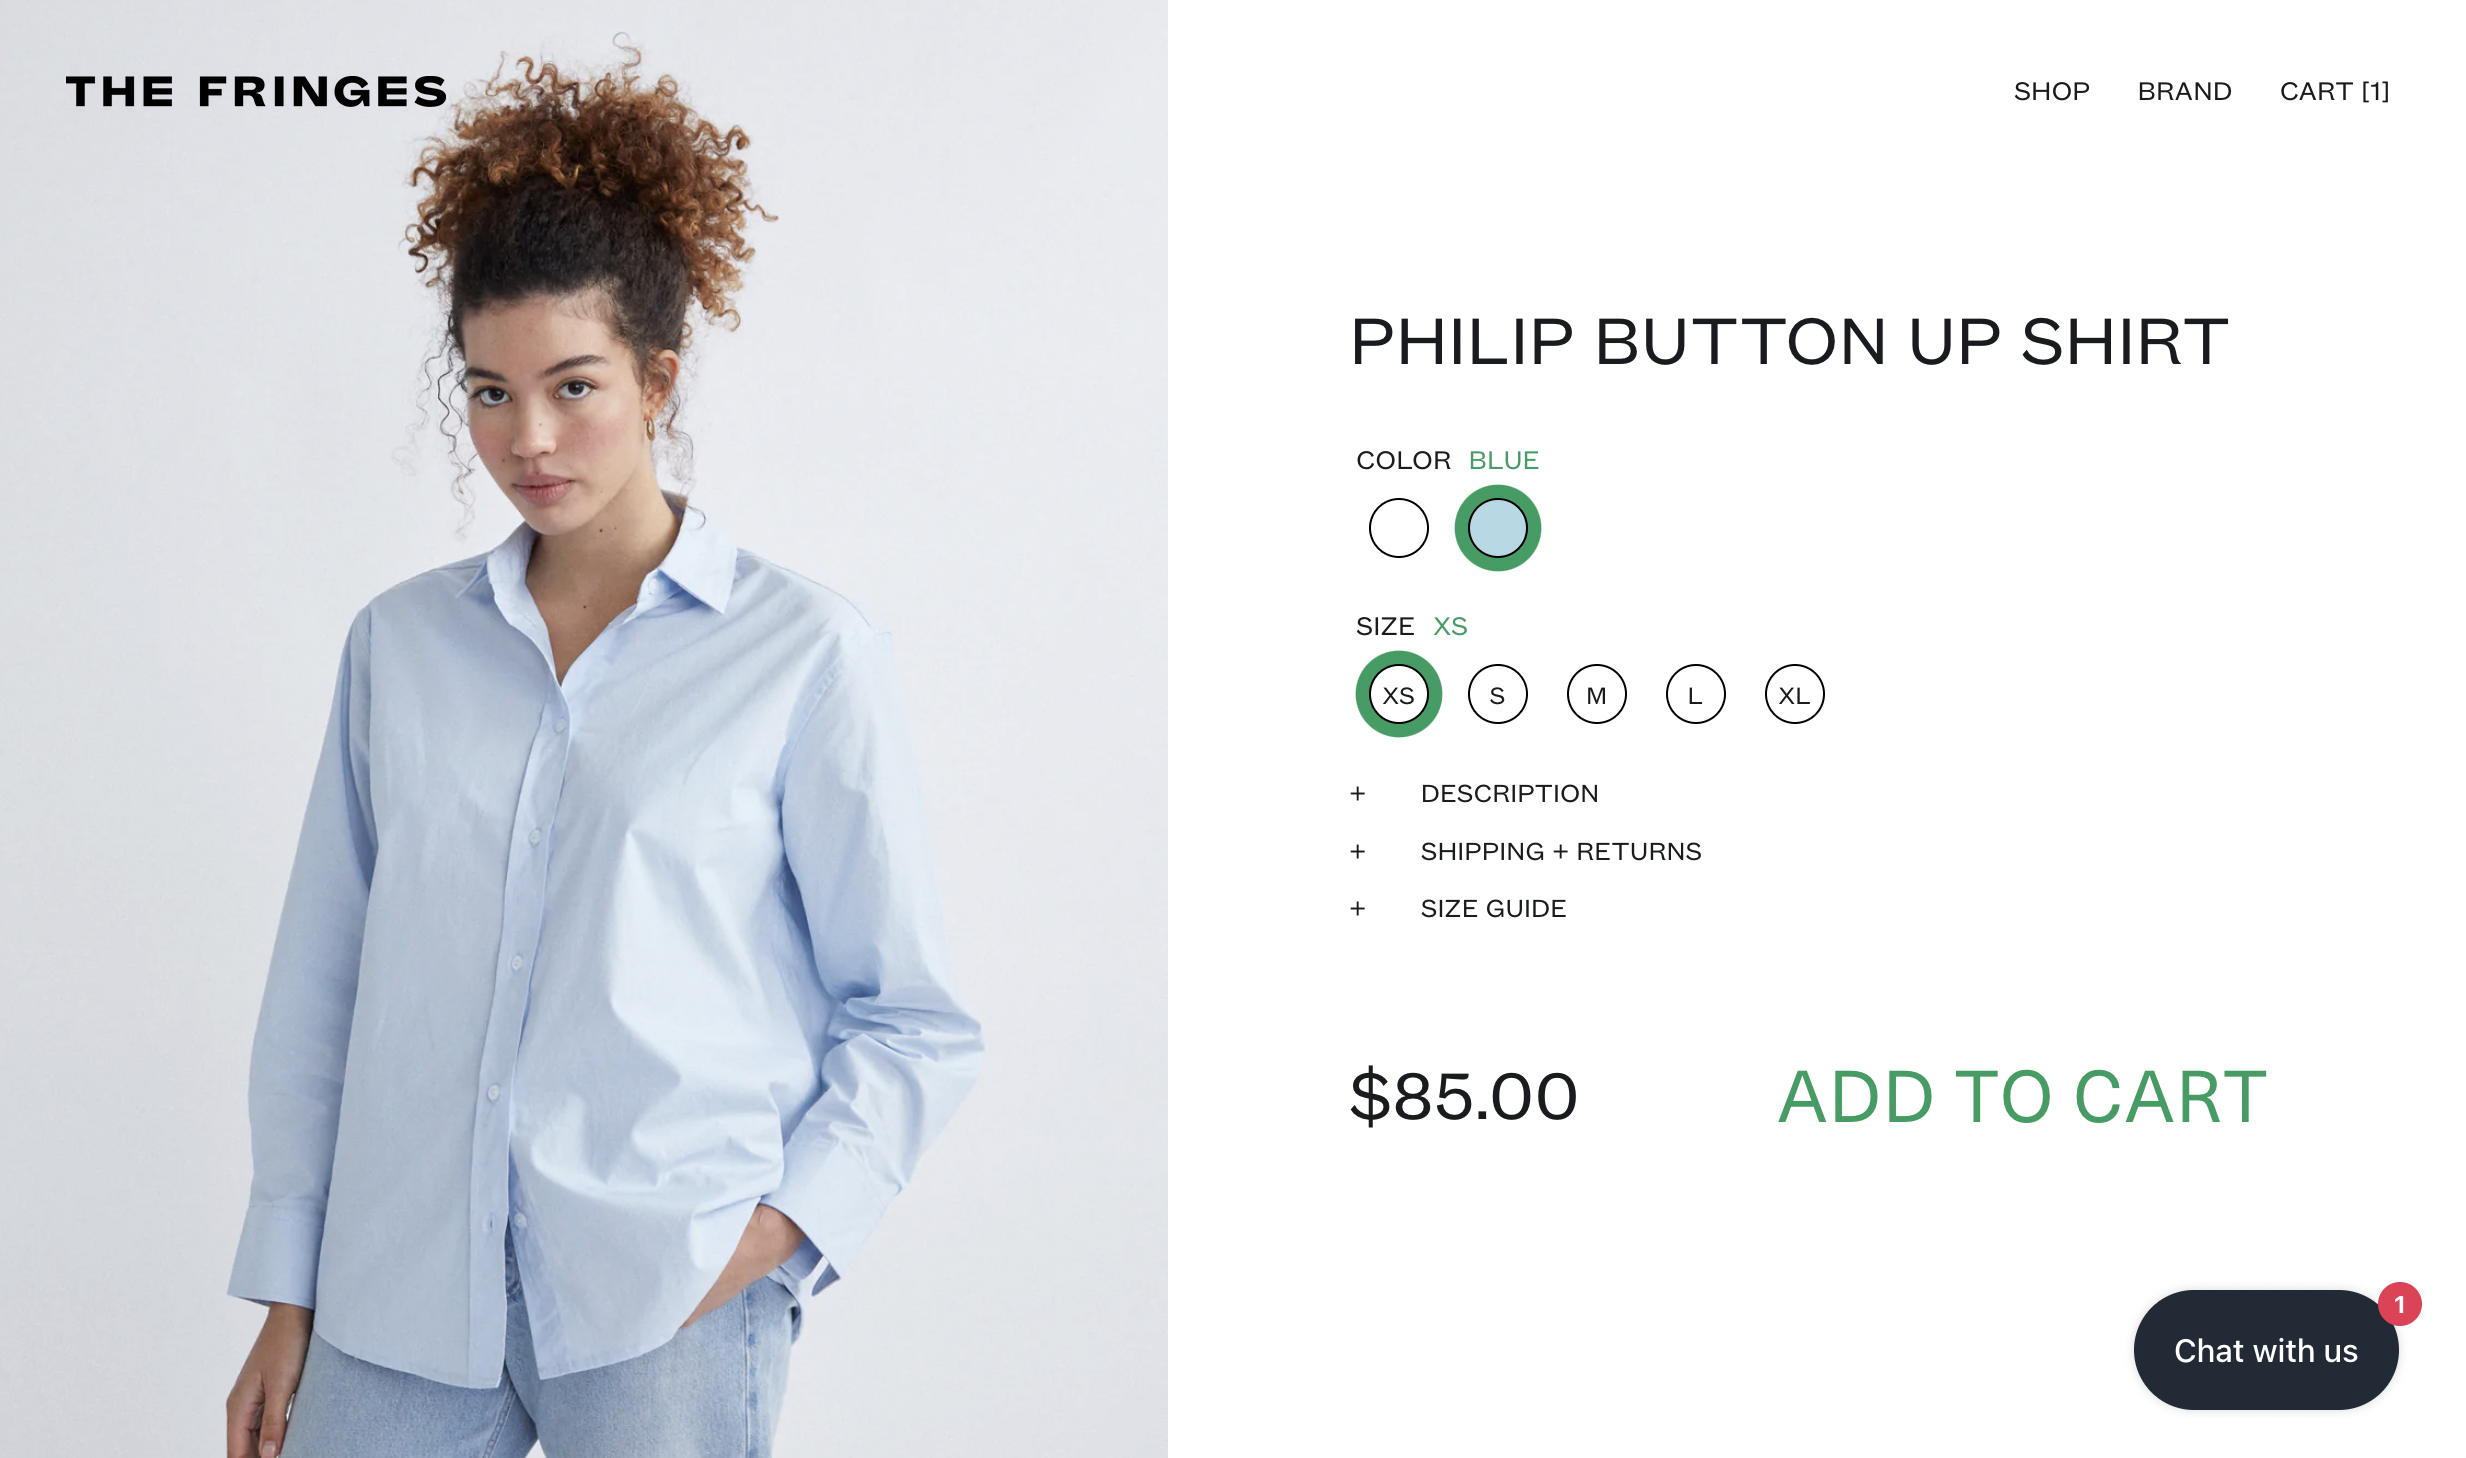The width and height of the screenshot is (2466, 1458).
Task: Click Add to Cart
Action: 2022,1097
